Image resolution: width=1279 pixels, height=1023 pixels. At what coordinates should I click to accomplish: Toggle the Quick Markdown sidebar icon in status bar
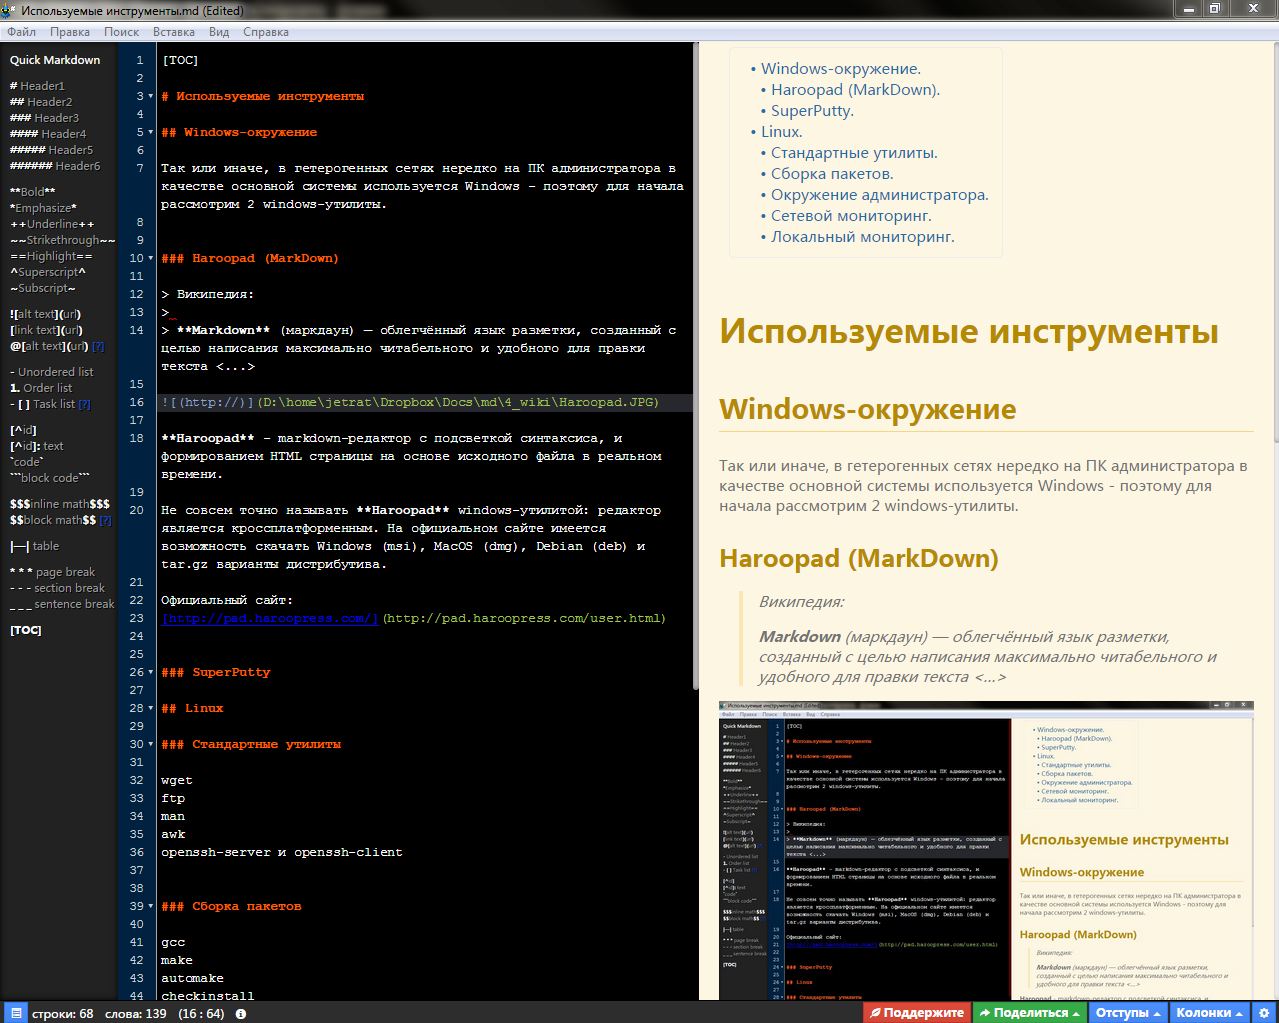(x=15, y=1013)
